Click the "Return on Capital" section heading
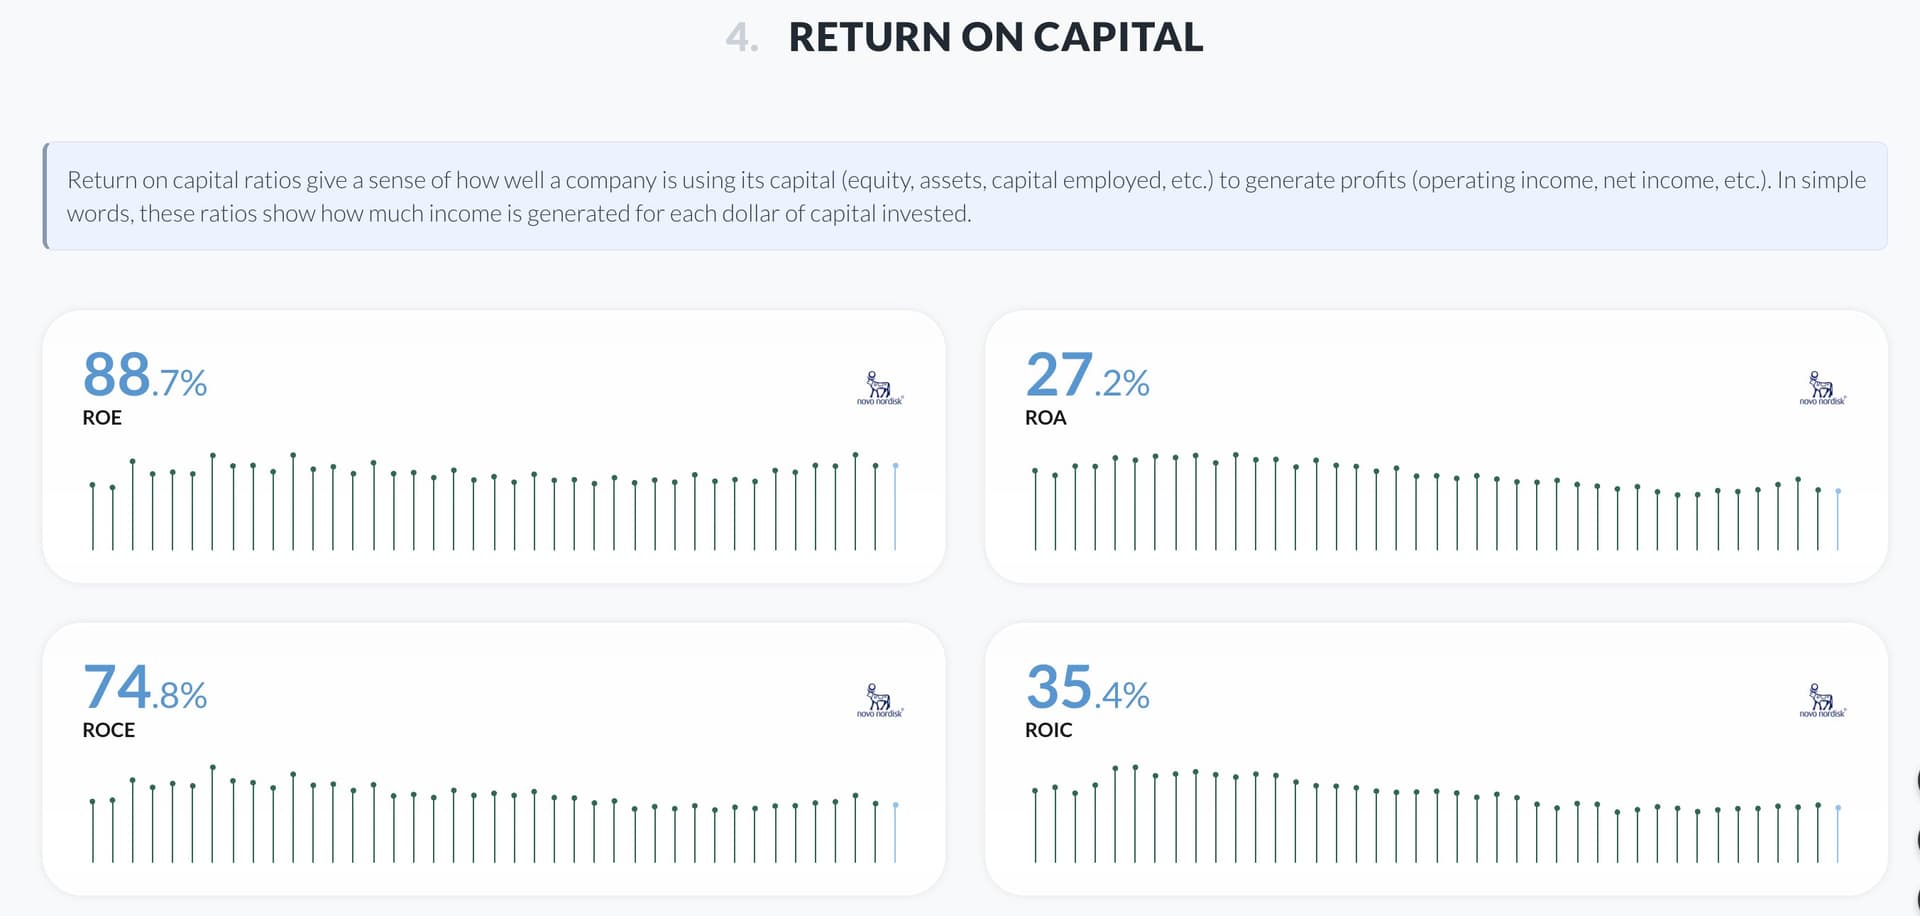 tap(994, 38)
